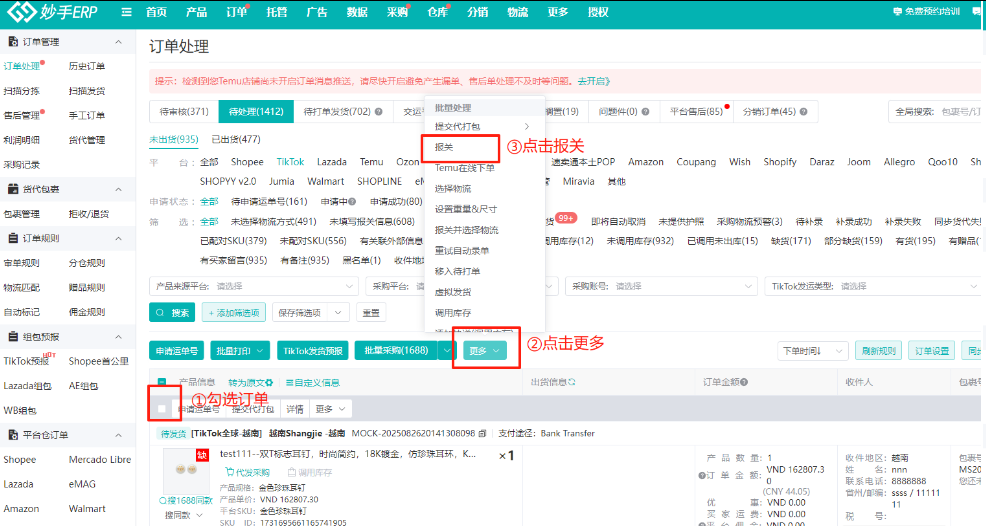Click the 去开启 link in the warning
The width and height of the screenshot is (986, 526).
594,81
